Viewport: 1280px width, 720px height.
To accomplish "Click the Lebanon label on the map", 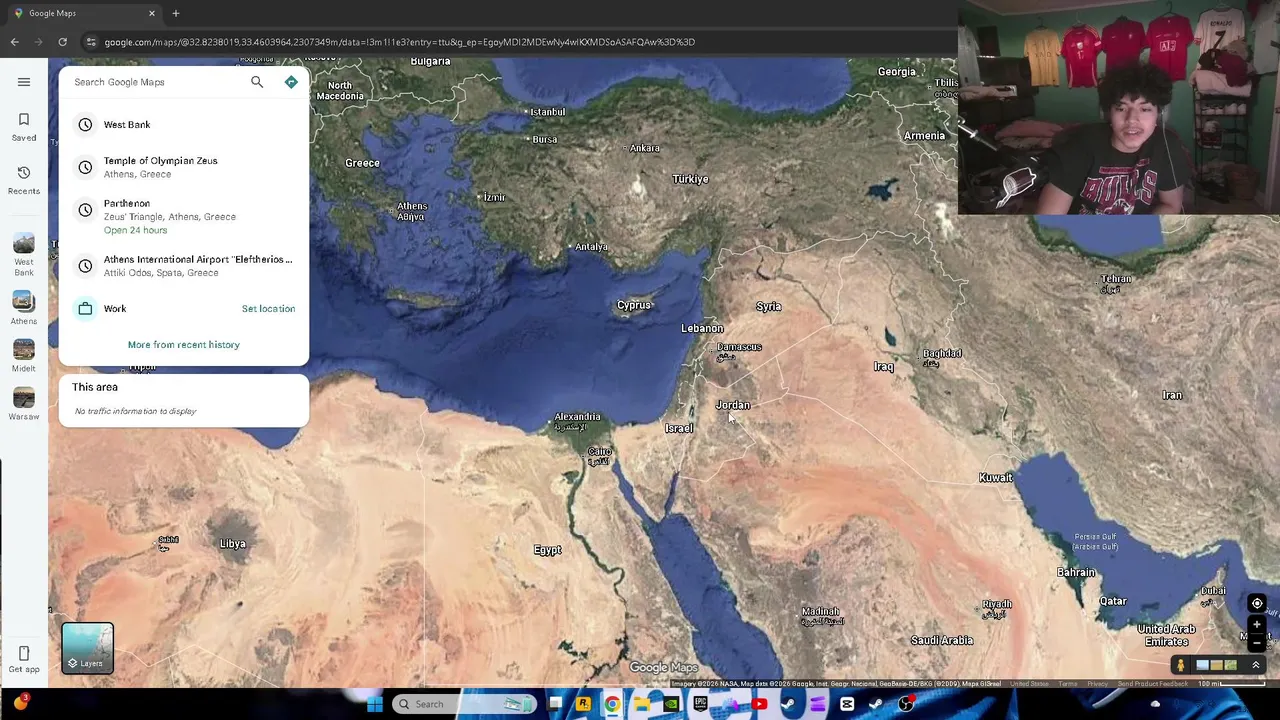I will click(x=702, y=329).
